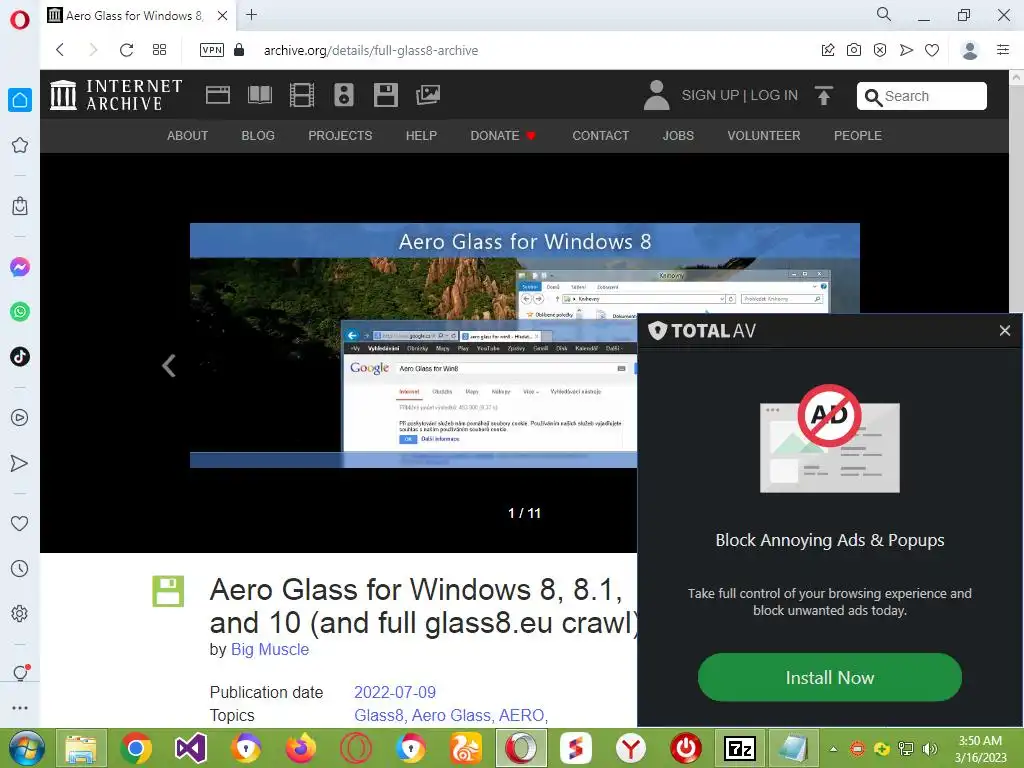This screenshot has height=768, width=1024.
Task: Open VOLUNTEER menu item
Action: coord(763,136)
